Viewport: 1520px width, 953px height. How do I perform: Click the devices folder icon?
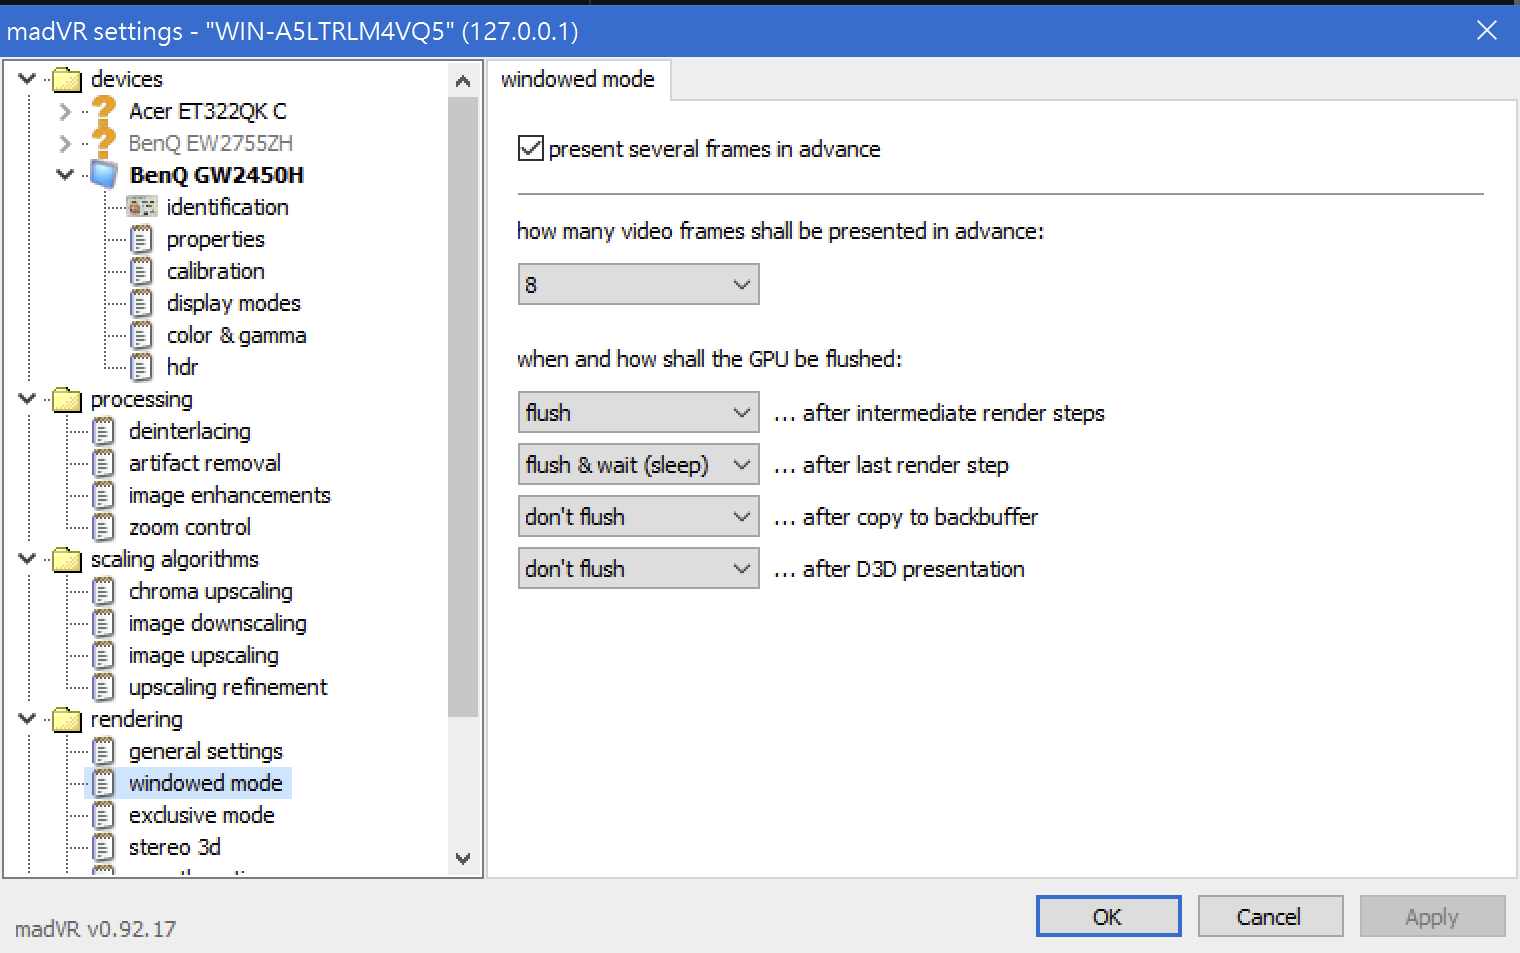67,79
